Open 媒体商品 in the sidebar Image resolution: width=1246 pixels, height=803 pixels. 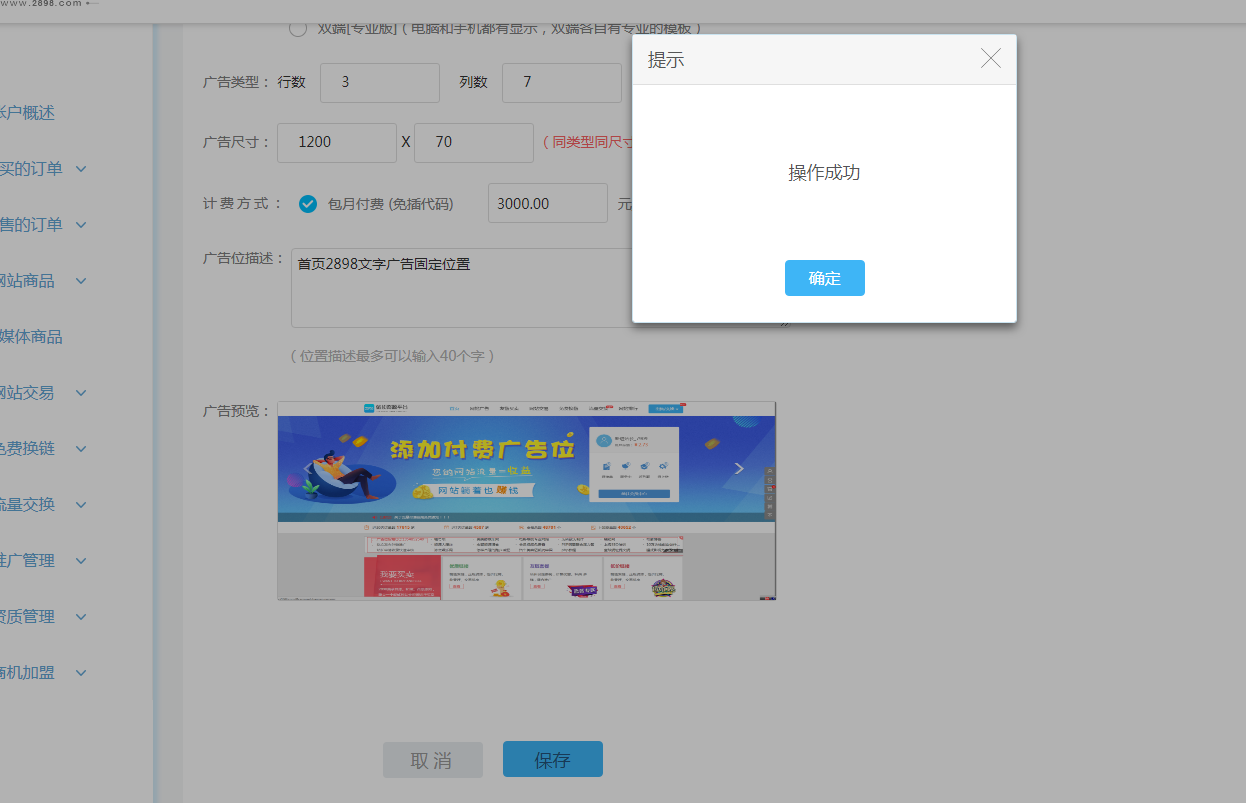click(x=30, y=337)
